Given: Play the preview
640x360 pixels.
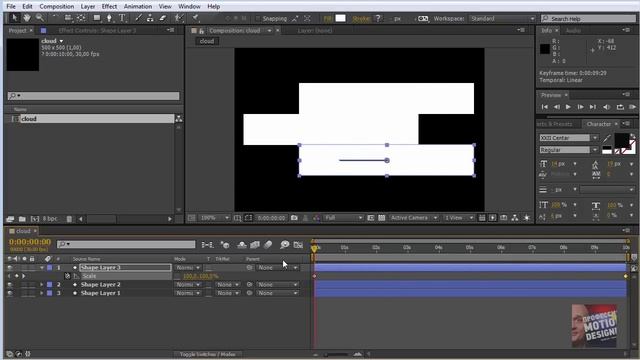Looking at the screenshot, I should [568, 107].
